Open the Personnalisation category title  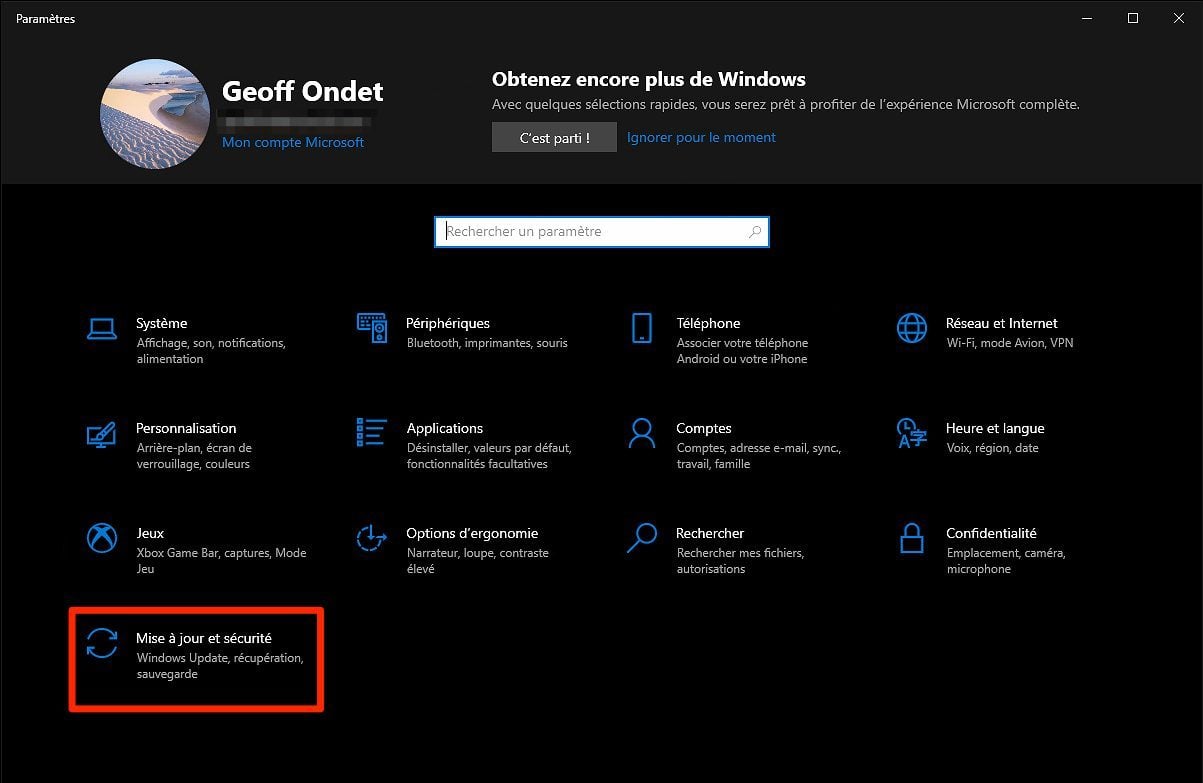(x=186, y=428)
